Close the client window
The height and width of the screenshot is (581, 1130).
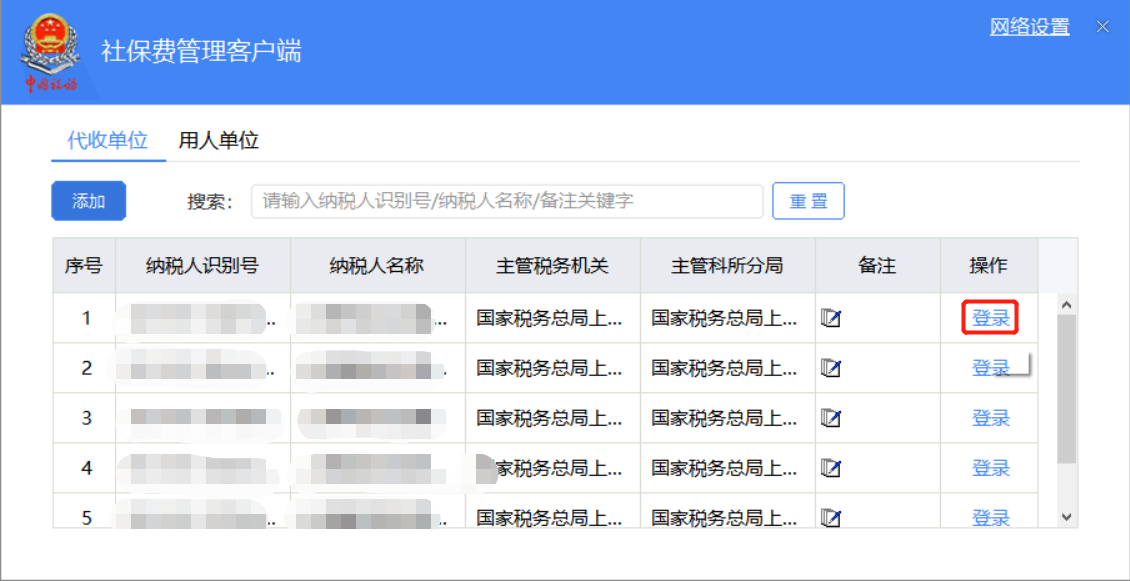point(1102,27)
